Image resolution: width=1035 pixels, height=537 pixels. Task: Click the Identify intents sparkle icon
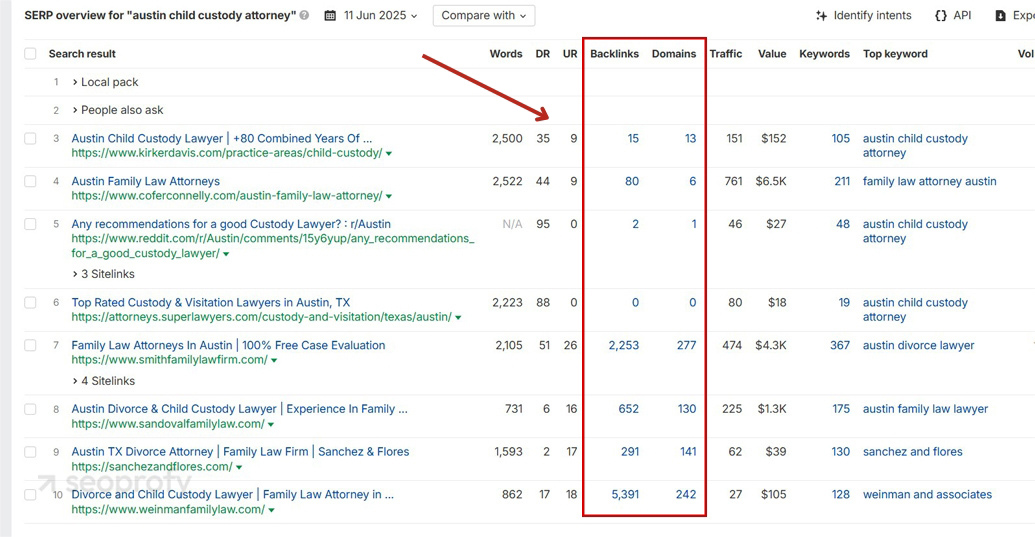point(821,15)
